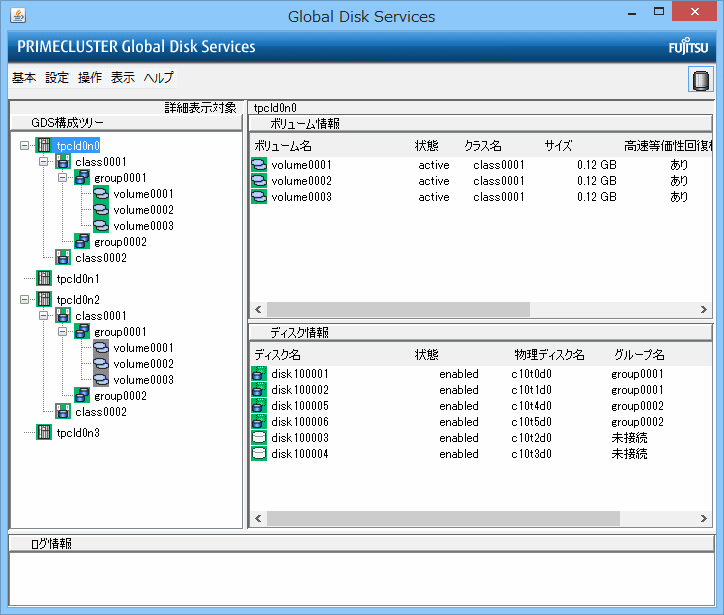Select tpcld0n3 label in tree
The image size is (724, 615).
coord(78,433)
